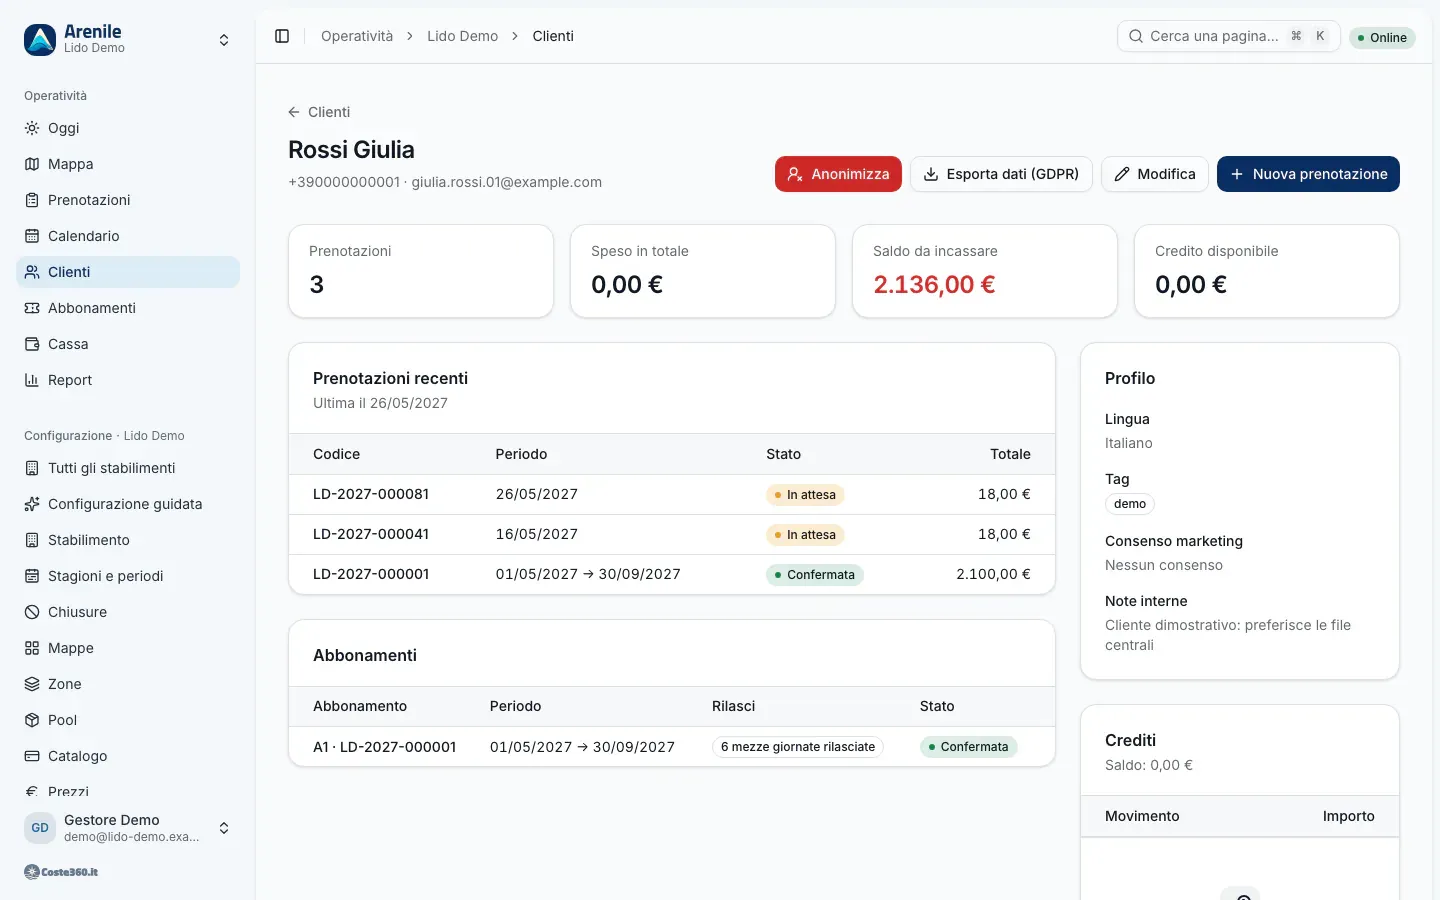Open Pool configuration
Image resolution: width=1440 pixels, height=900 pixels.
128,720
